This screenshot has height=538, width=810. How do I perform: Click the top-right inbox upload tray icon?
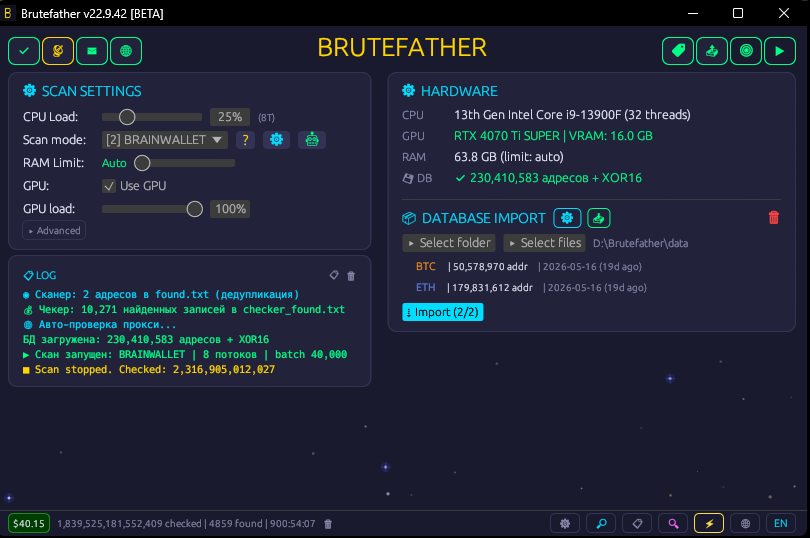(712, 51)
